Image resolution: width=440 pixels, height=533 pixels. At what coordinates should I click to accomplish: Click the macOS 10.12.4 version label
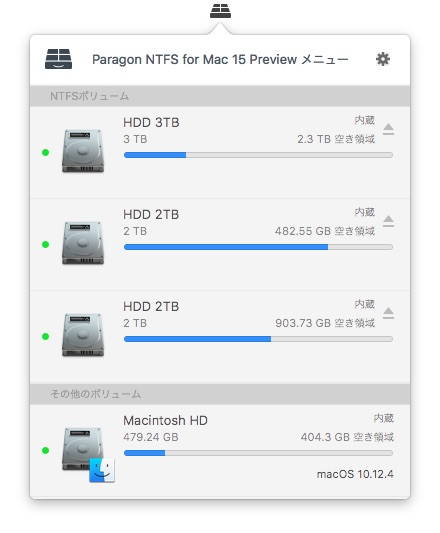tap(355, 474)
